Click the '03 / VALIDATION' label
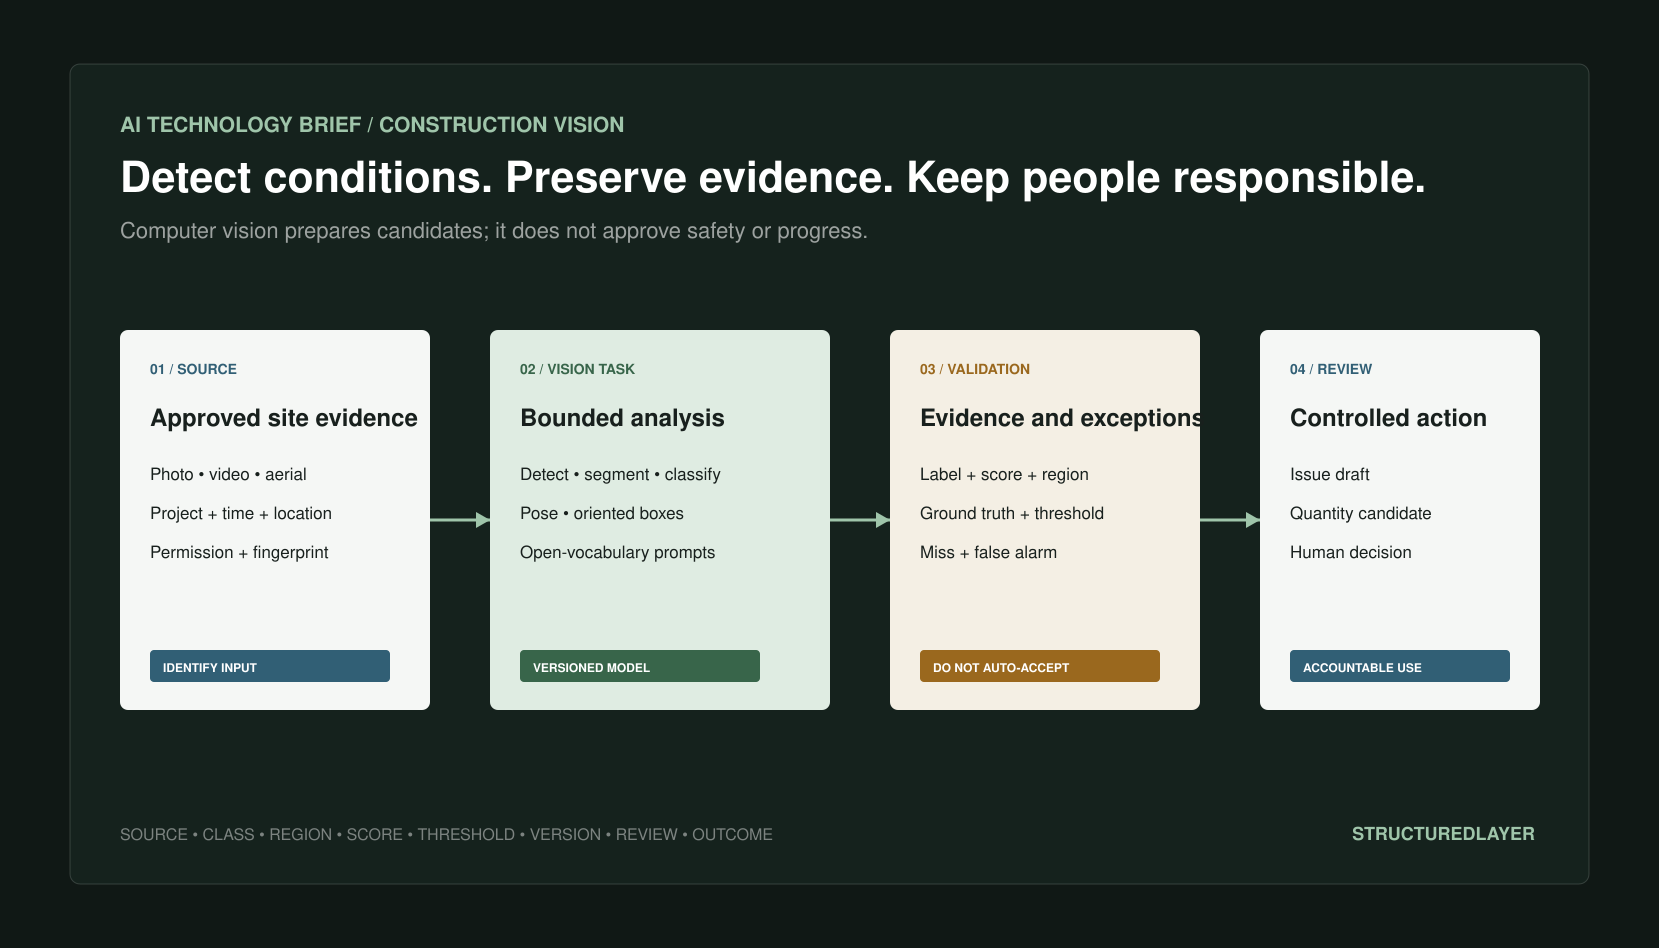Image resolution: width=1659 pixels, height=948 pixels. coord(975,369)
